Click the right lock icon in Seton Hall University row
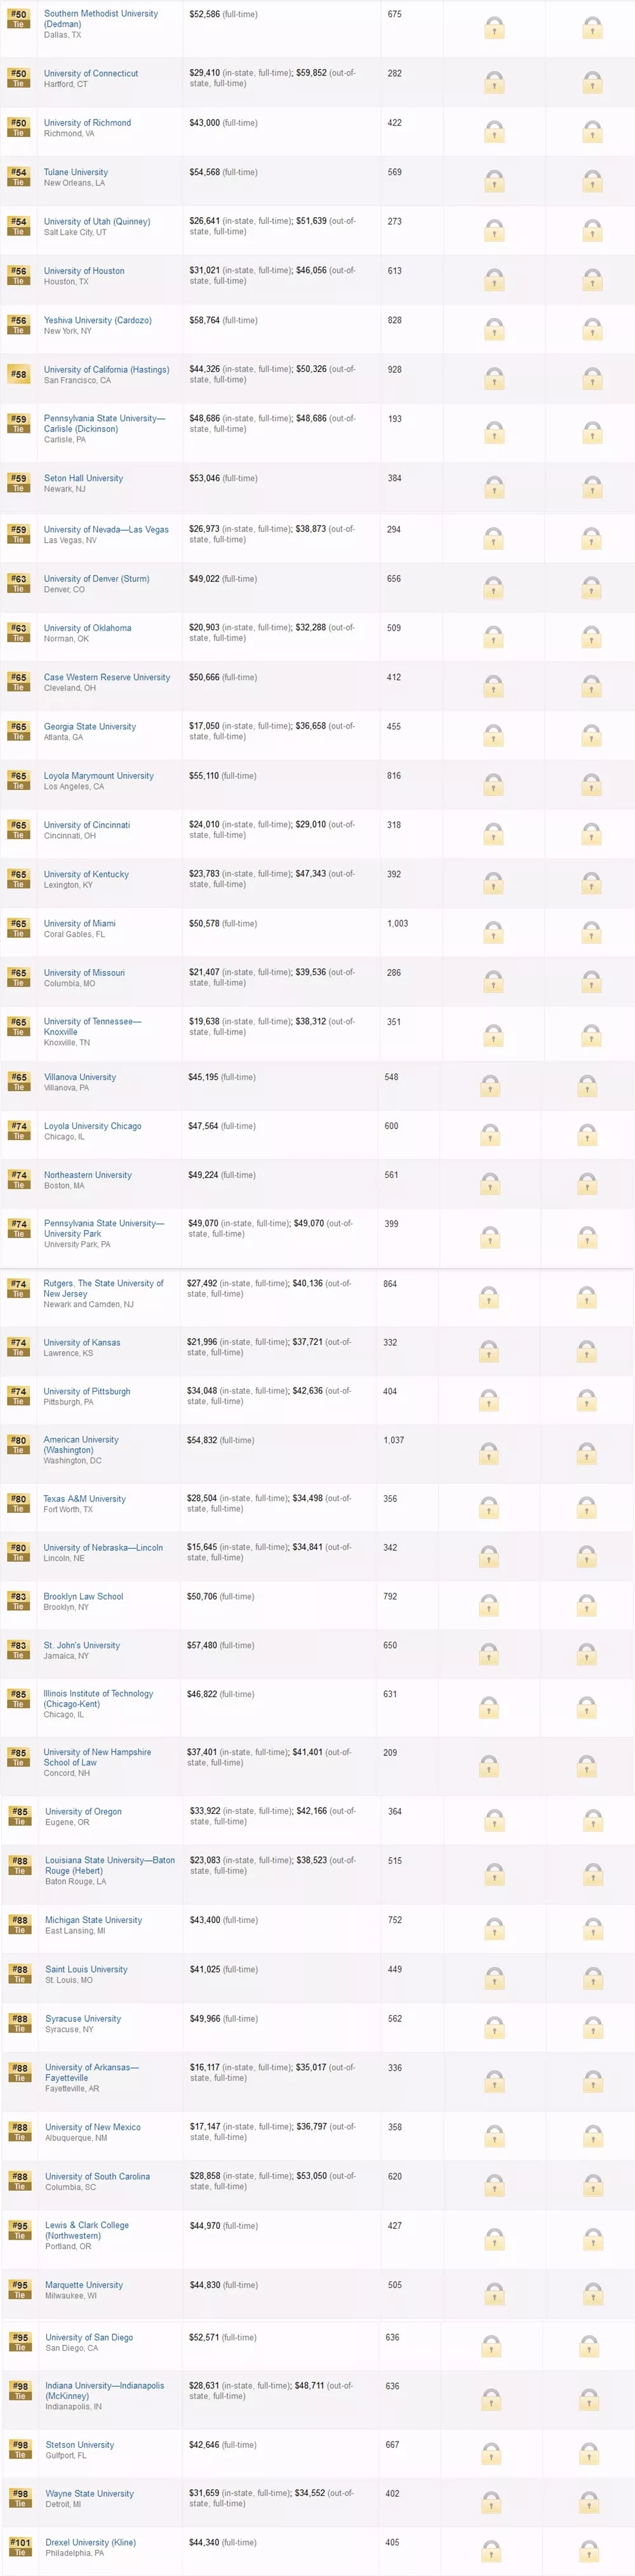Screen dimensions: 635x2576 coord(592,487)
